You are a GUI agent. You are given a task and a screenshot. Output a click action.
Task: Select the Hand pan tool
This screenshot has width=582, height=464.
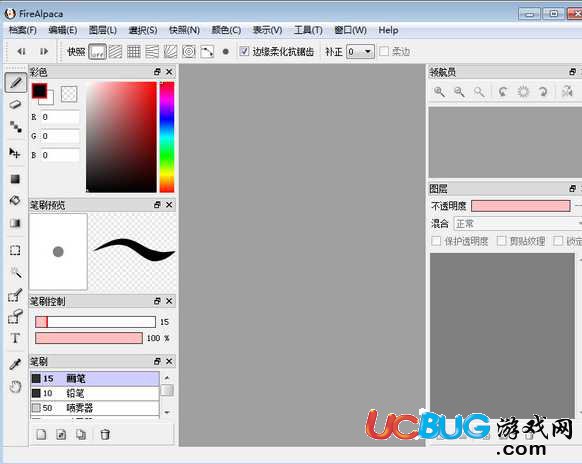pyautogui.click(x=15, y=387)
